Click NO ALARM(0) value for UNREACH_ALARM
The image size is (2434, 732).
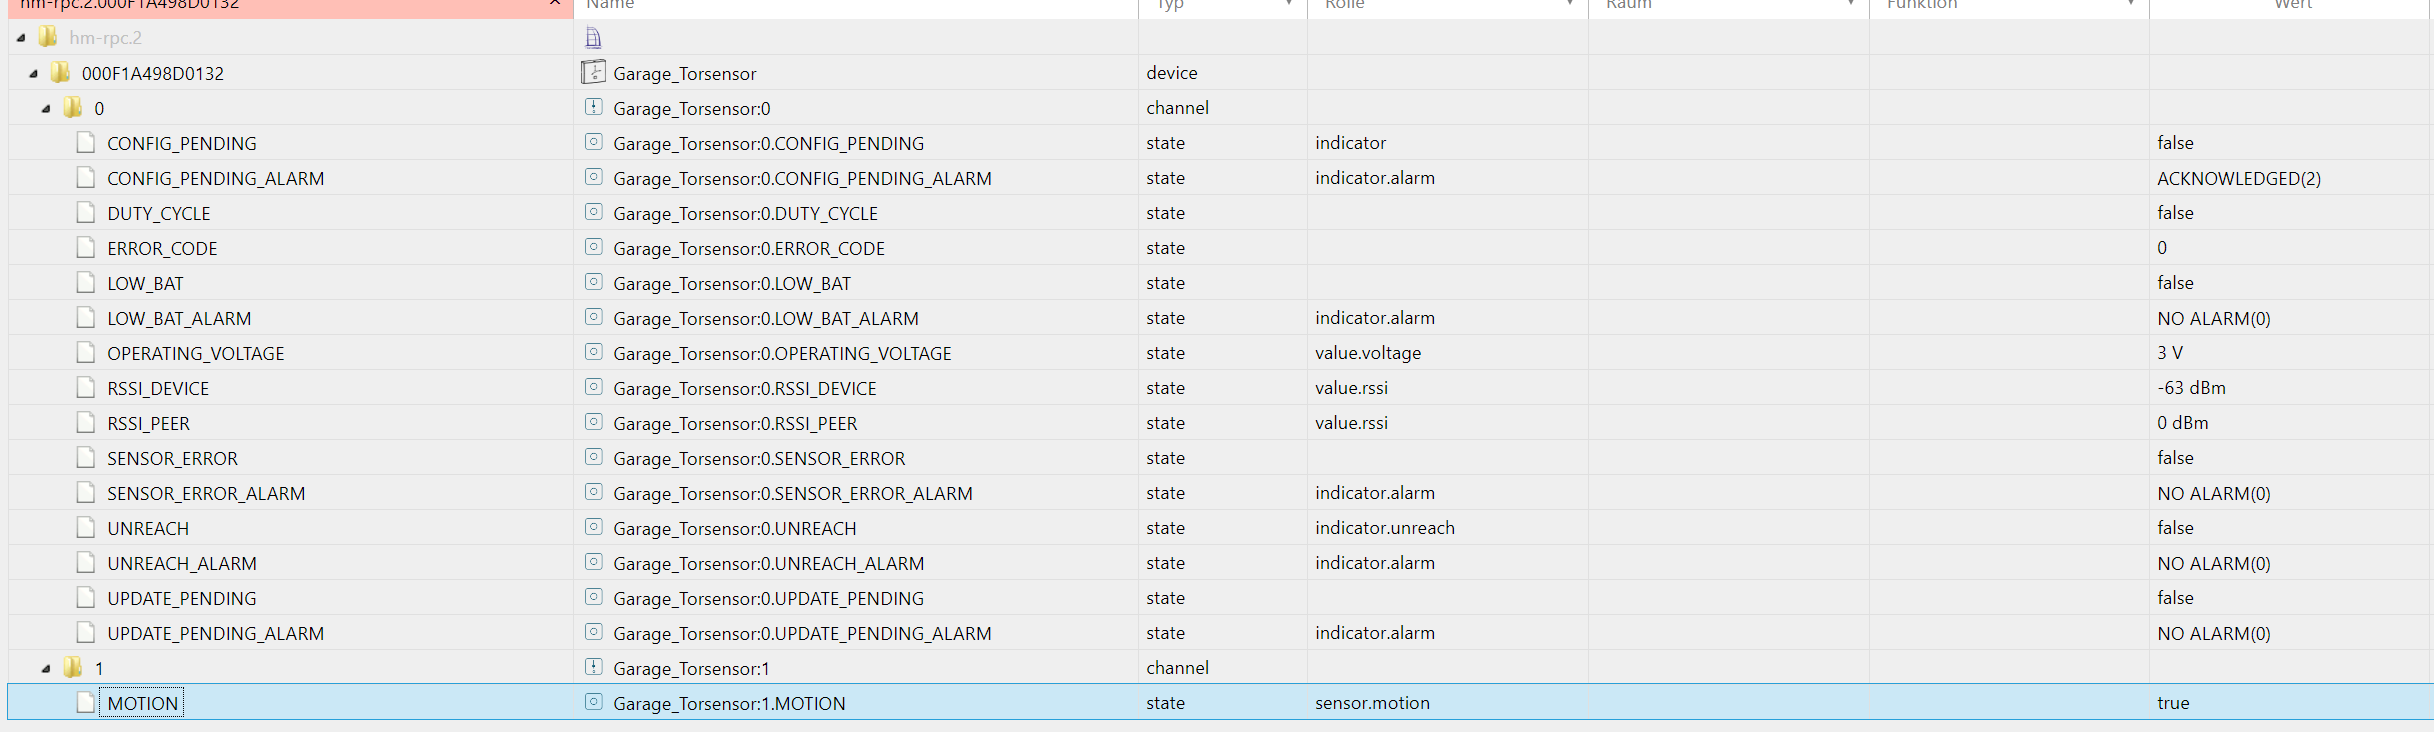click(x=2214, y=563)
